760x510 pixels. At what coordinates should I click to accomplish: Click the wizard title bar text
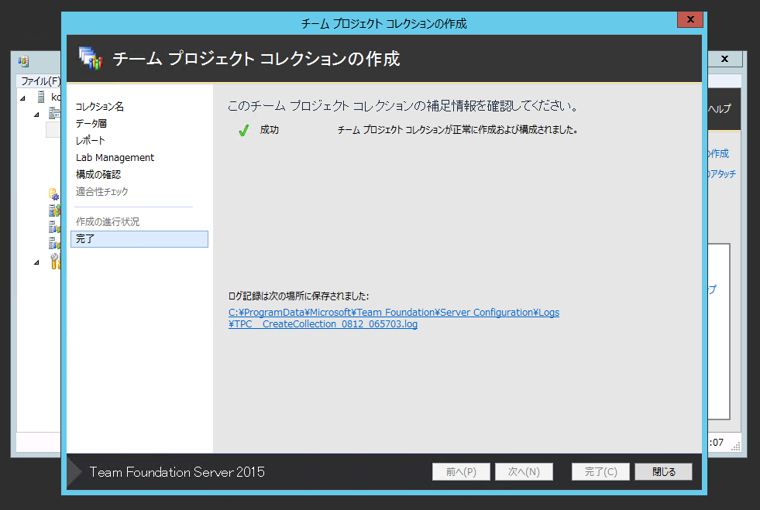point(384,23)
